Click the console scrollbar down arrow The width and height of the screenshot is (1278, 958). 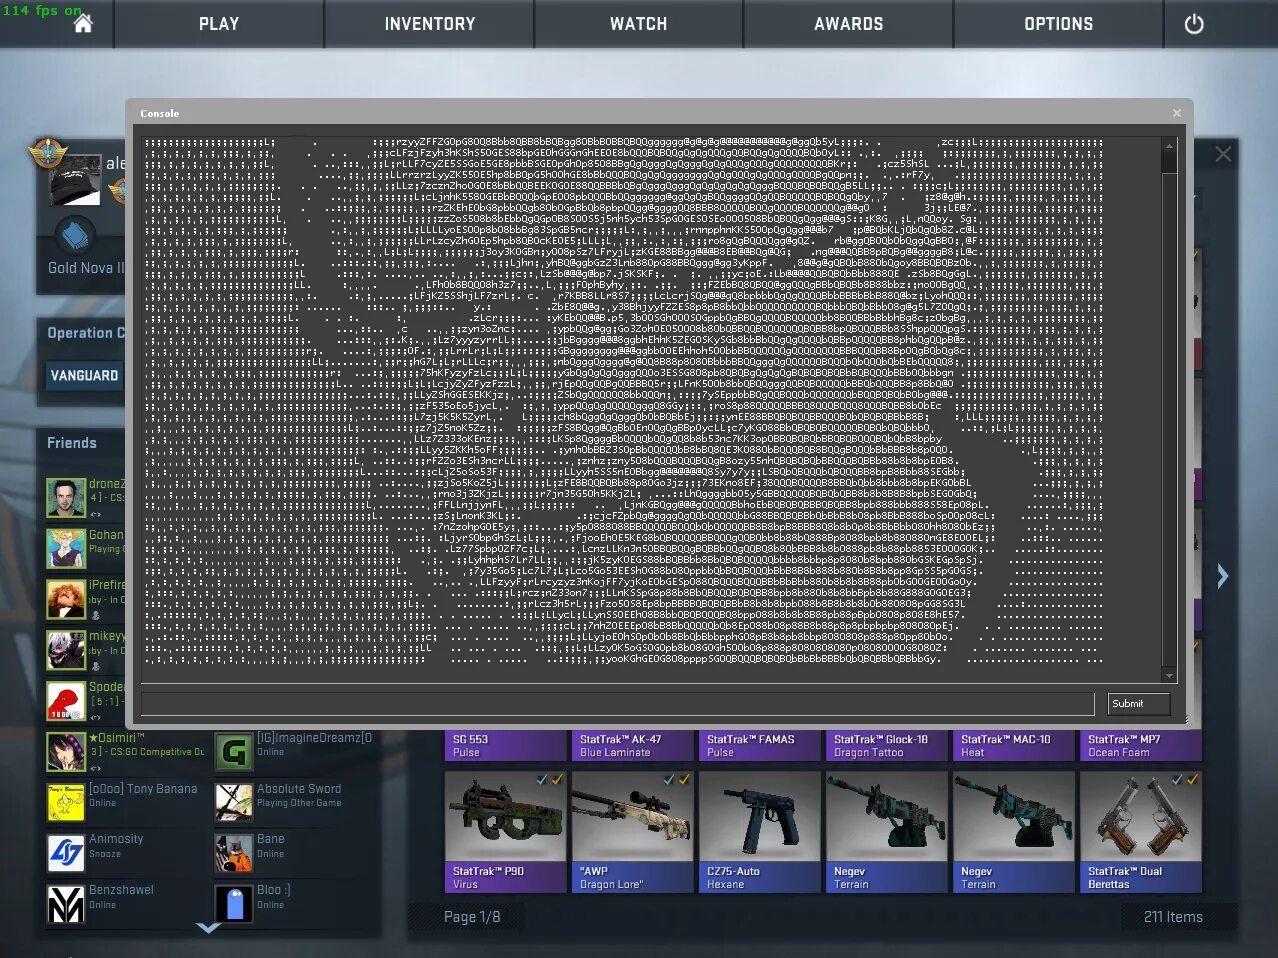(1168, 675)
